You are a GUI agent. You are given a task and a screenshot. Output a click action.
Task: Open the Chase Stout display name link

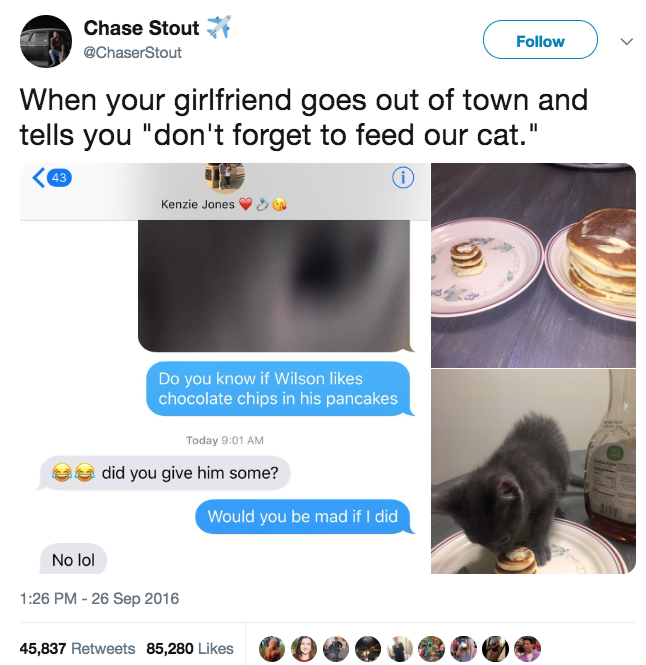141,28
